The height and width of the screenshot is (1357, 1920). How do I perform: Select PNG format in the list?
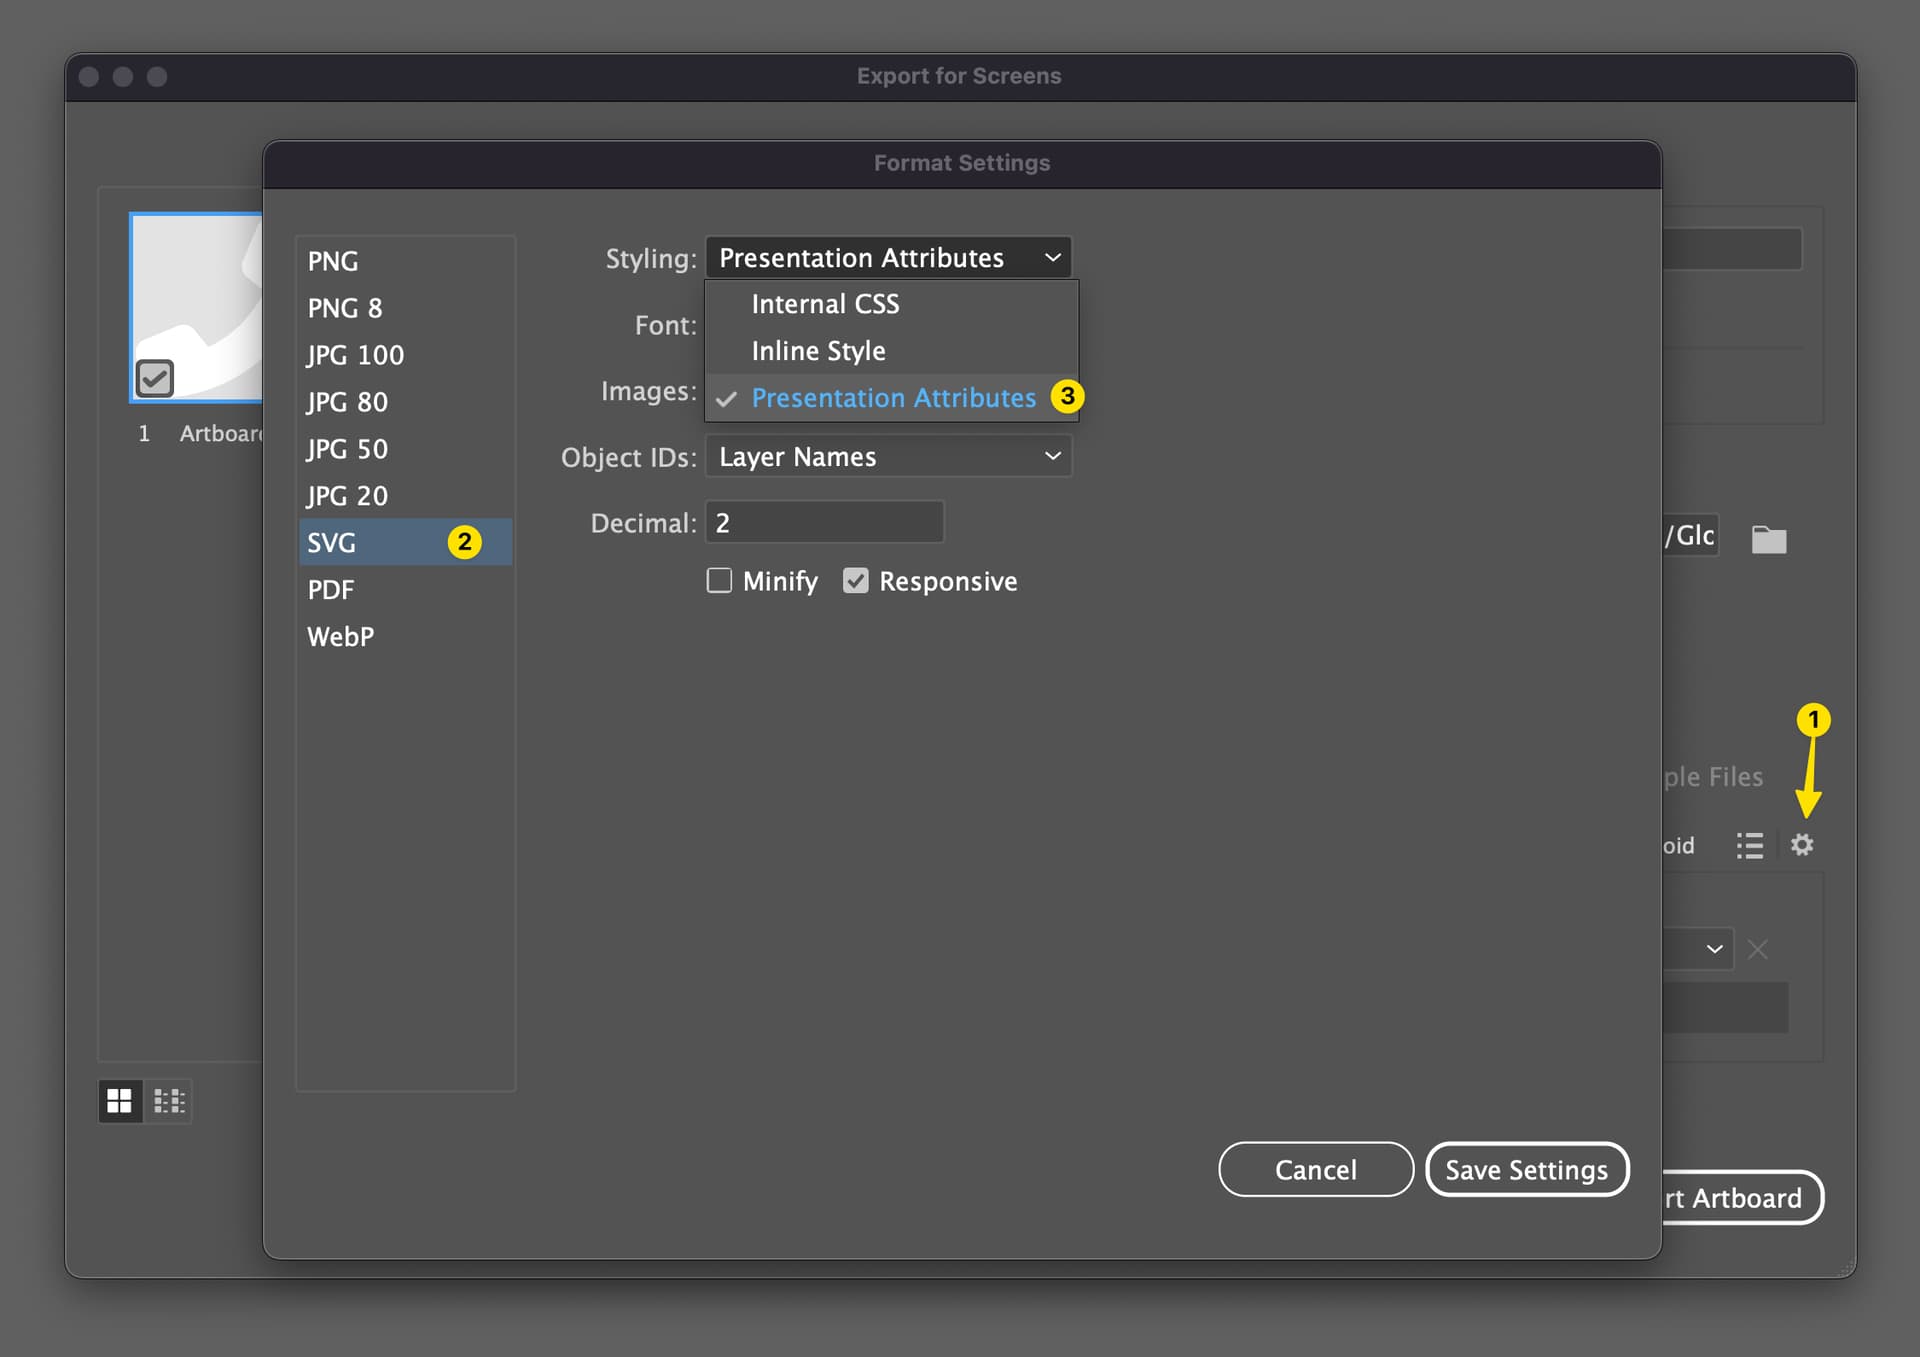tap(405, 261)
